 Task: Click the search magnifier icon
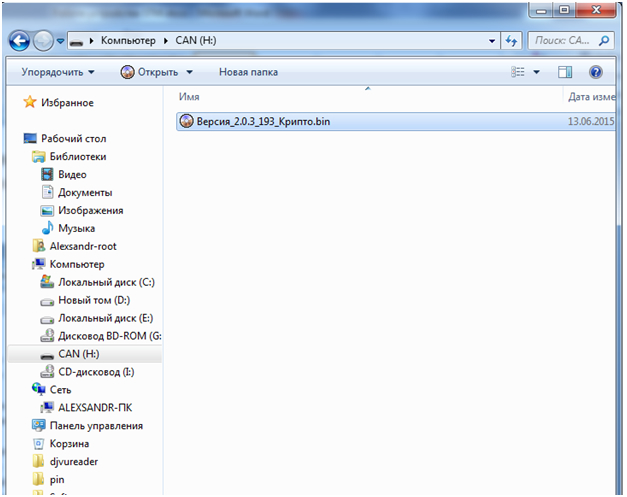coord(604,42)
